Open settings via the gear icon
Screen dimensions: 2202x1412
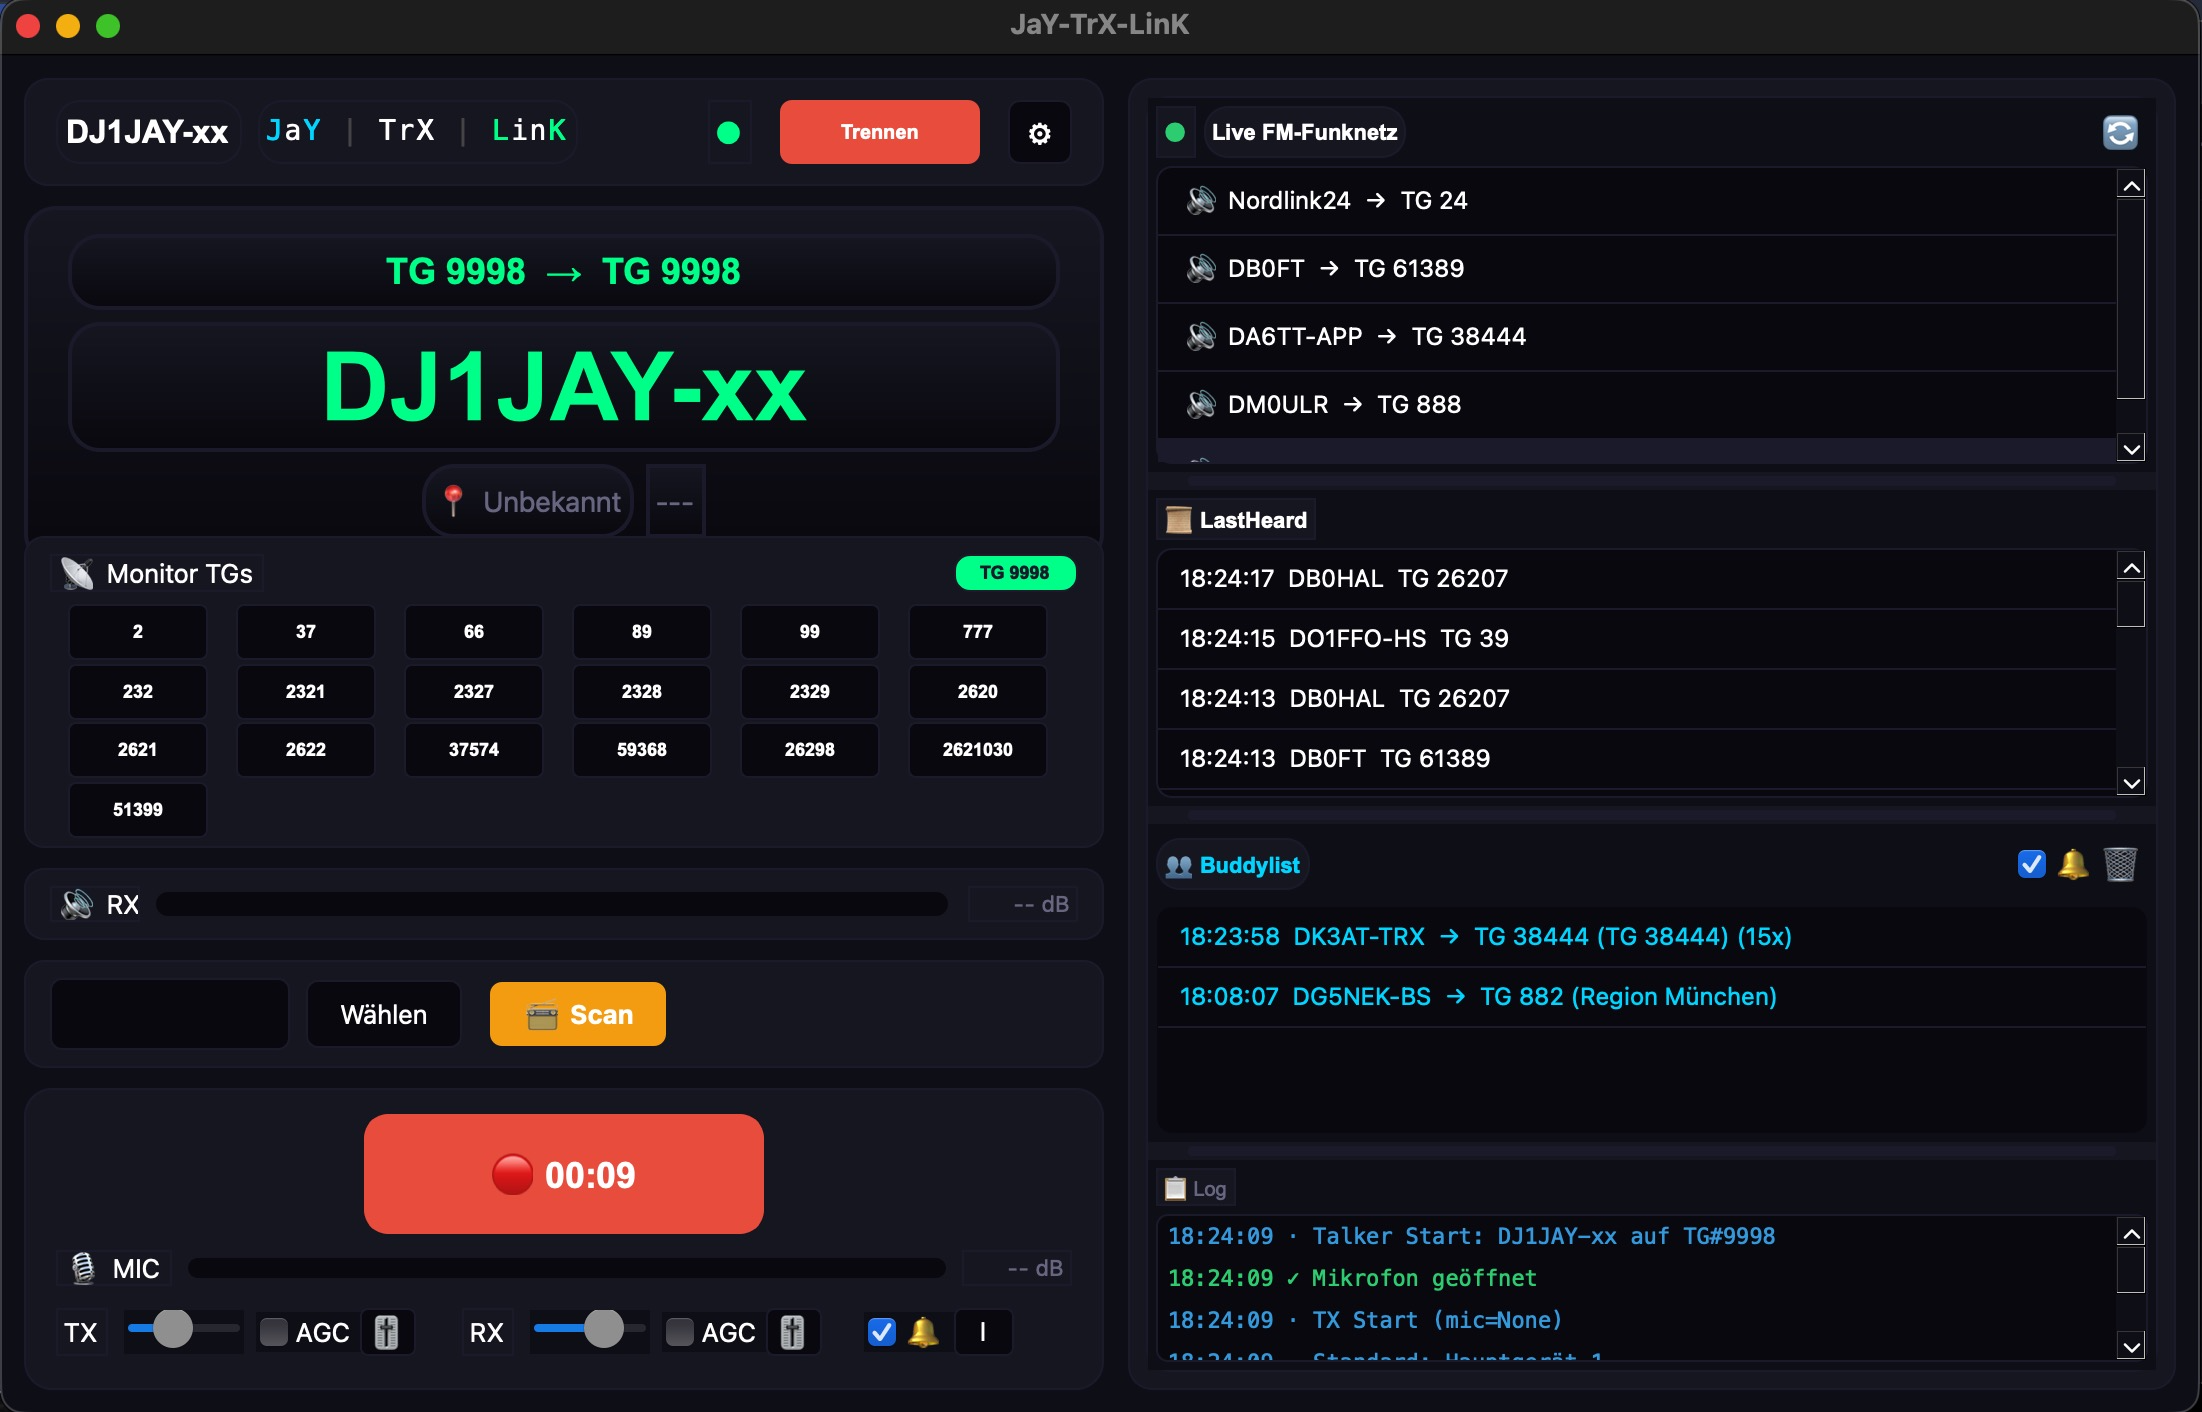click(1040, 131)
